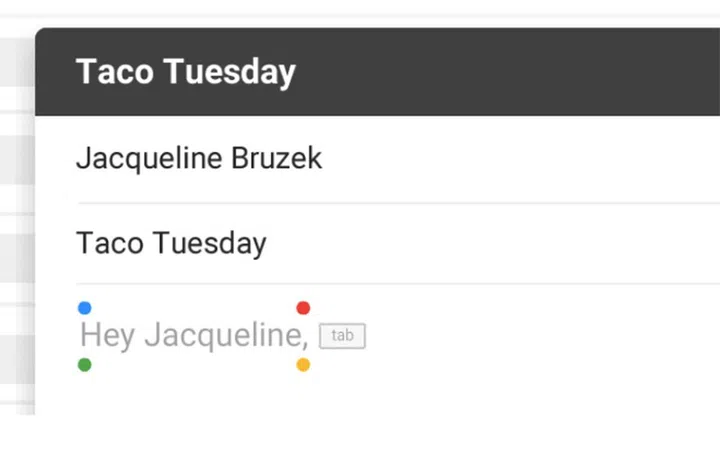Image resolution: width=720 pixels, height=455 pixels.
Task: Click the tab key hint badge
Action: pyautogui.click(x=342, y=336)
